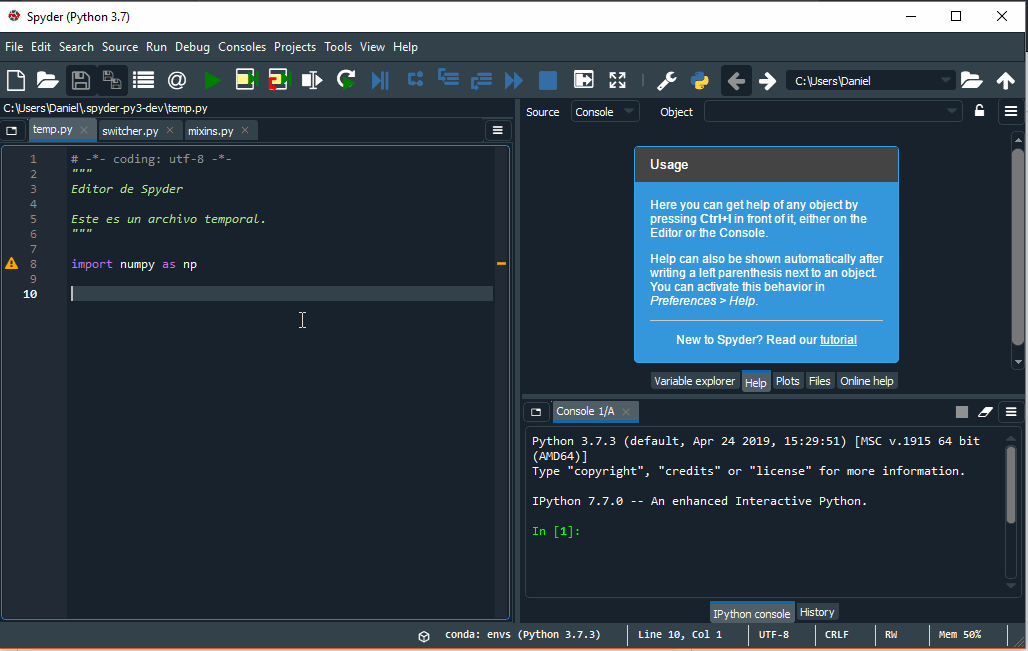Create a new file with toolbar icon
This screenshot has width=1028, height=651.
point(16,81)
